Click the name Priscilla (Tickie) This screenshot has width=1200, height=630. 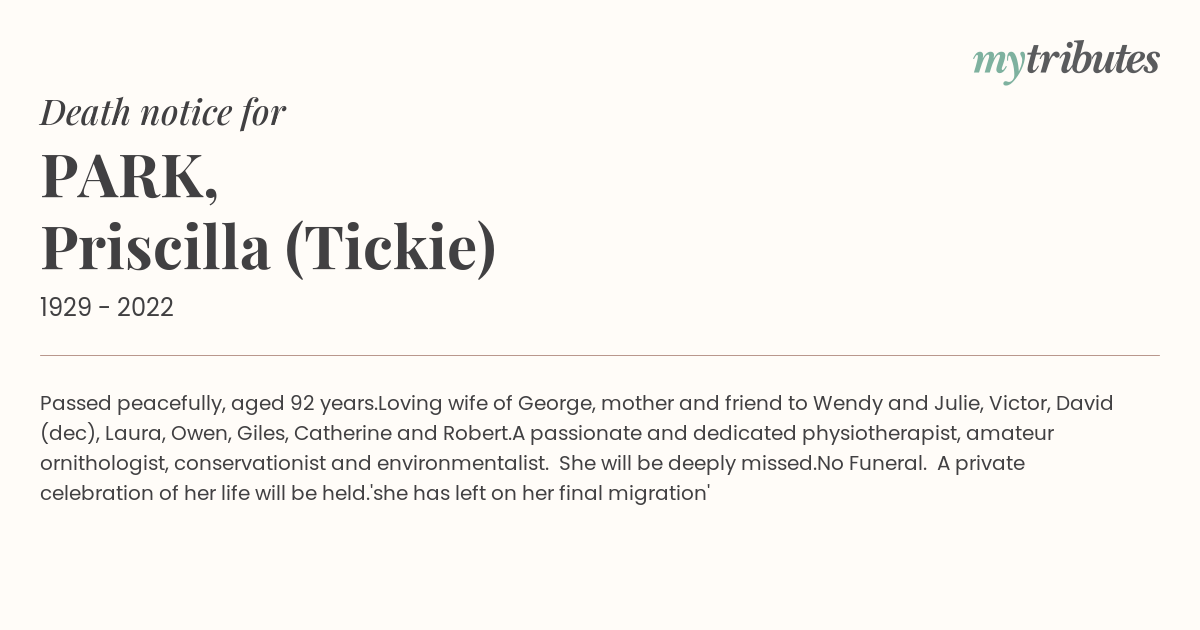[x=268, y=249]
